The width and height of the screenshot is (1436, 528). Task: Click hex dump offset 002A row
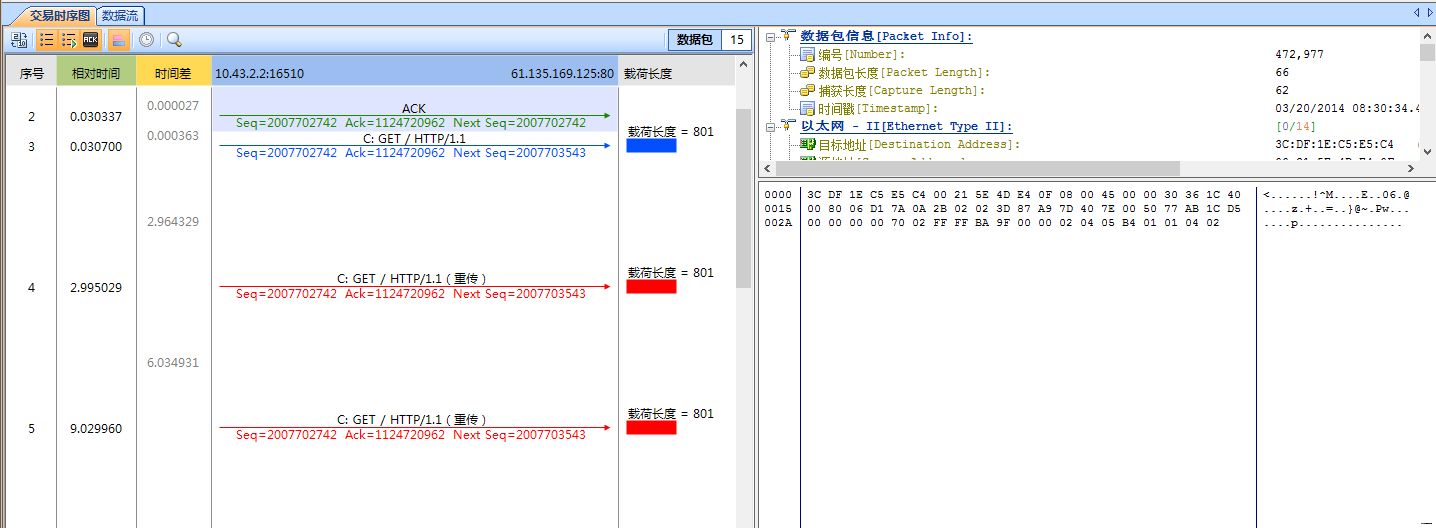click(x=779, y=222)
